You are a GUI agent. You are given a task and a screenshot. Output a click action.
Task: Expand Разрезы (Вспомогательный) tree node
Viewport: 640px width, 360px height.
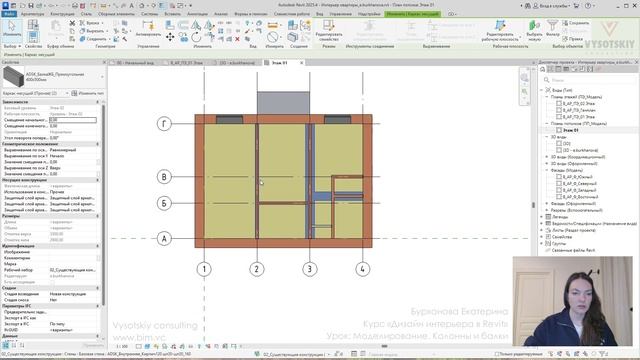(x=547, y=210)
